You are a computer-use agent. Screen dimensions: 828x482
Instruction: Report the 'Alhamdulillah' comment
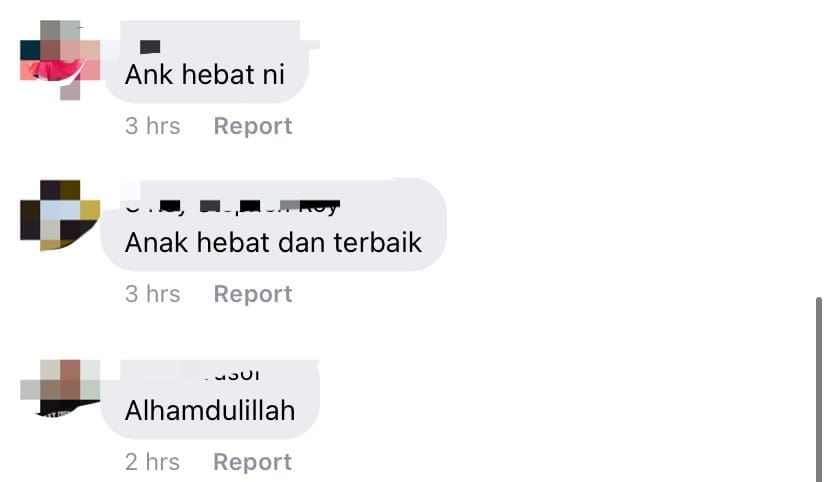[252, 462]
